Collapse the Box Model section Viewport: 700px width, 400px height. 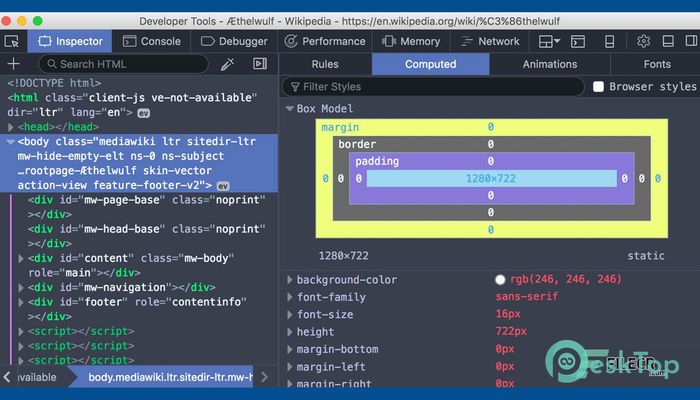coord(290,108)
